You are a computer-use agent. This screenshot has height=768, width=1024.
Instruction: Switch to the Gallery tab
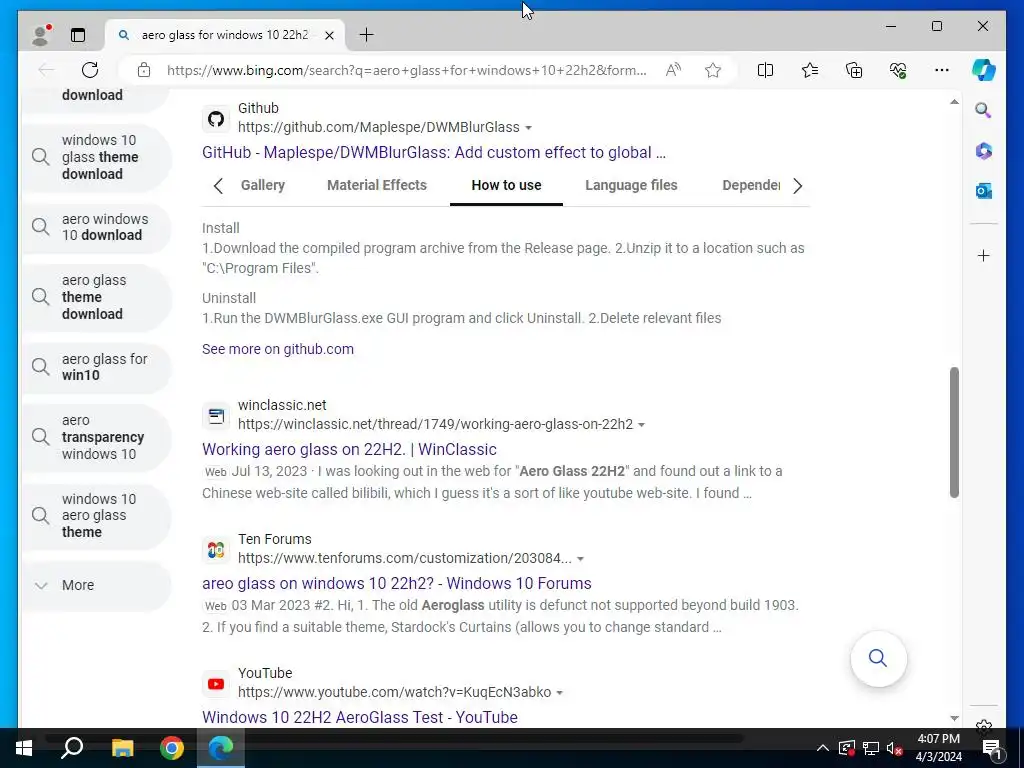263,185
